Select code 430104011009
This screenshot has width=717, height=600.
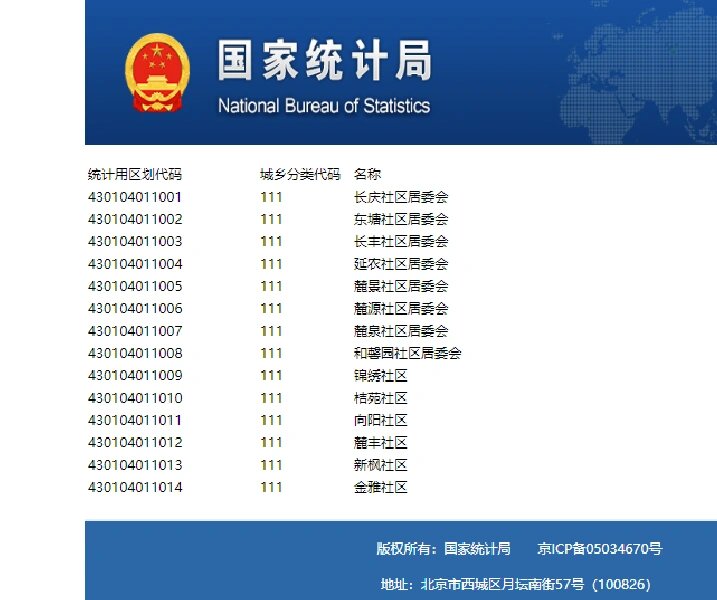(x=135, y=375)
